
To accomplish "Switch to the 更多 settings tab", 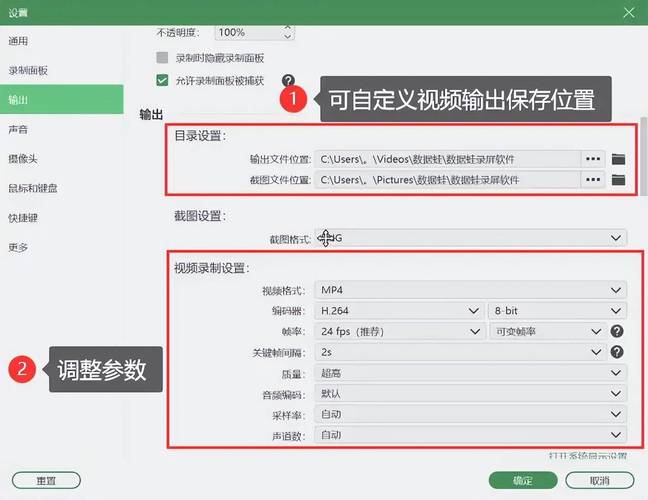I will click(x=62, y=247).
